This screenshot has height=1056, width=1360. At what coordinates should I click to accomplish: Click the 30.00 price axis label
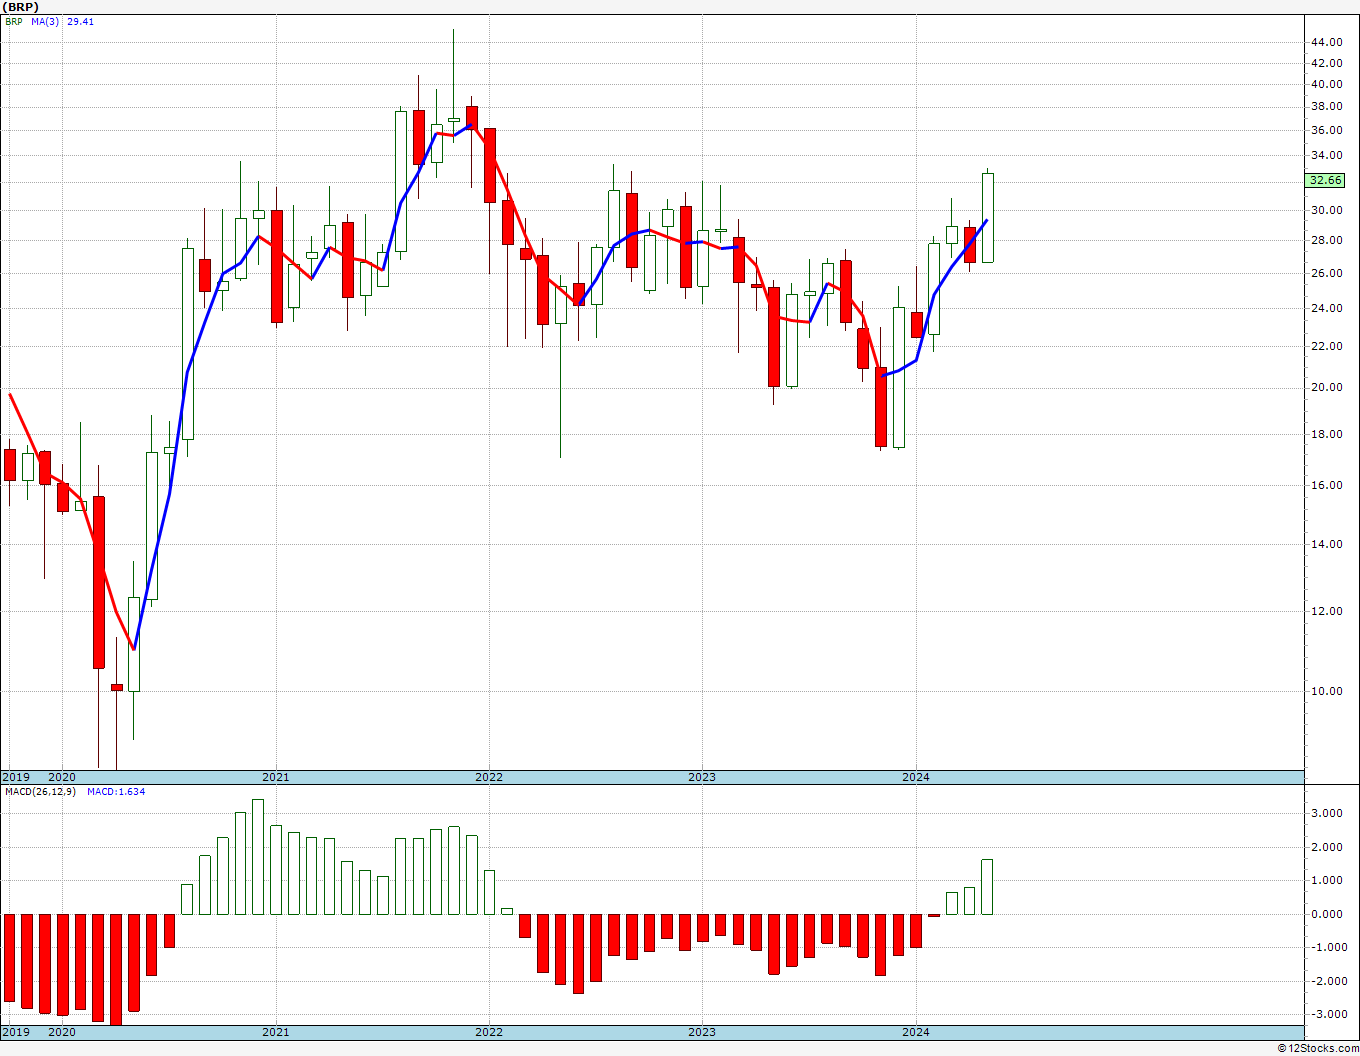click(x=1326, y=210)
